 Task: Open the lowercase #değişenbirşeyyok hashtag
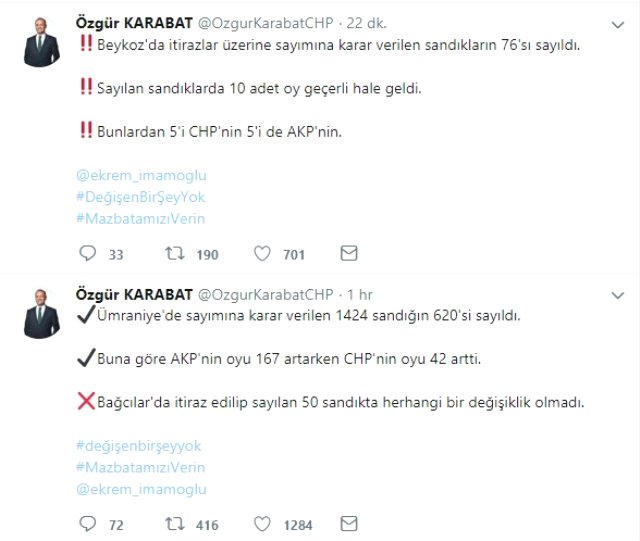coord(138,445)
